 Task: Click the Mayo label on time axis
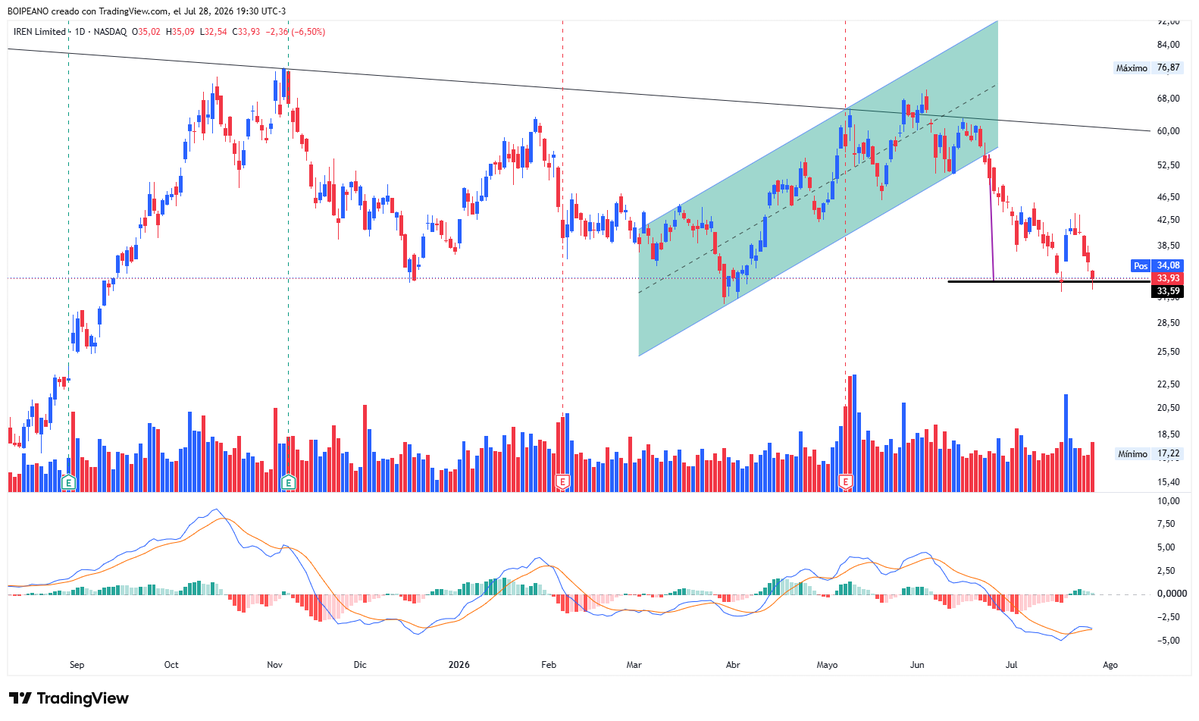coord(827,665)
